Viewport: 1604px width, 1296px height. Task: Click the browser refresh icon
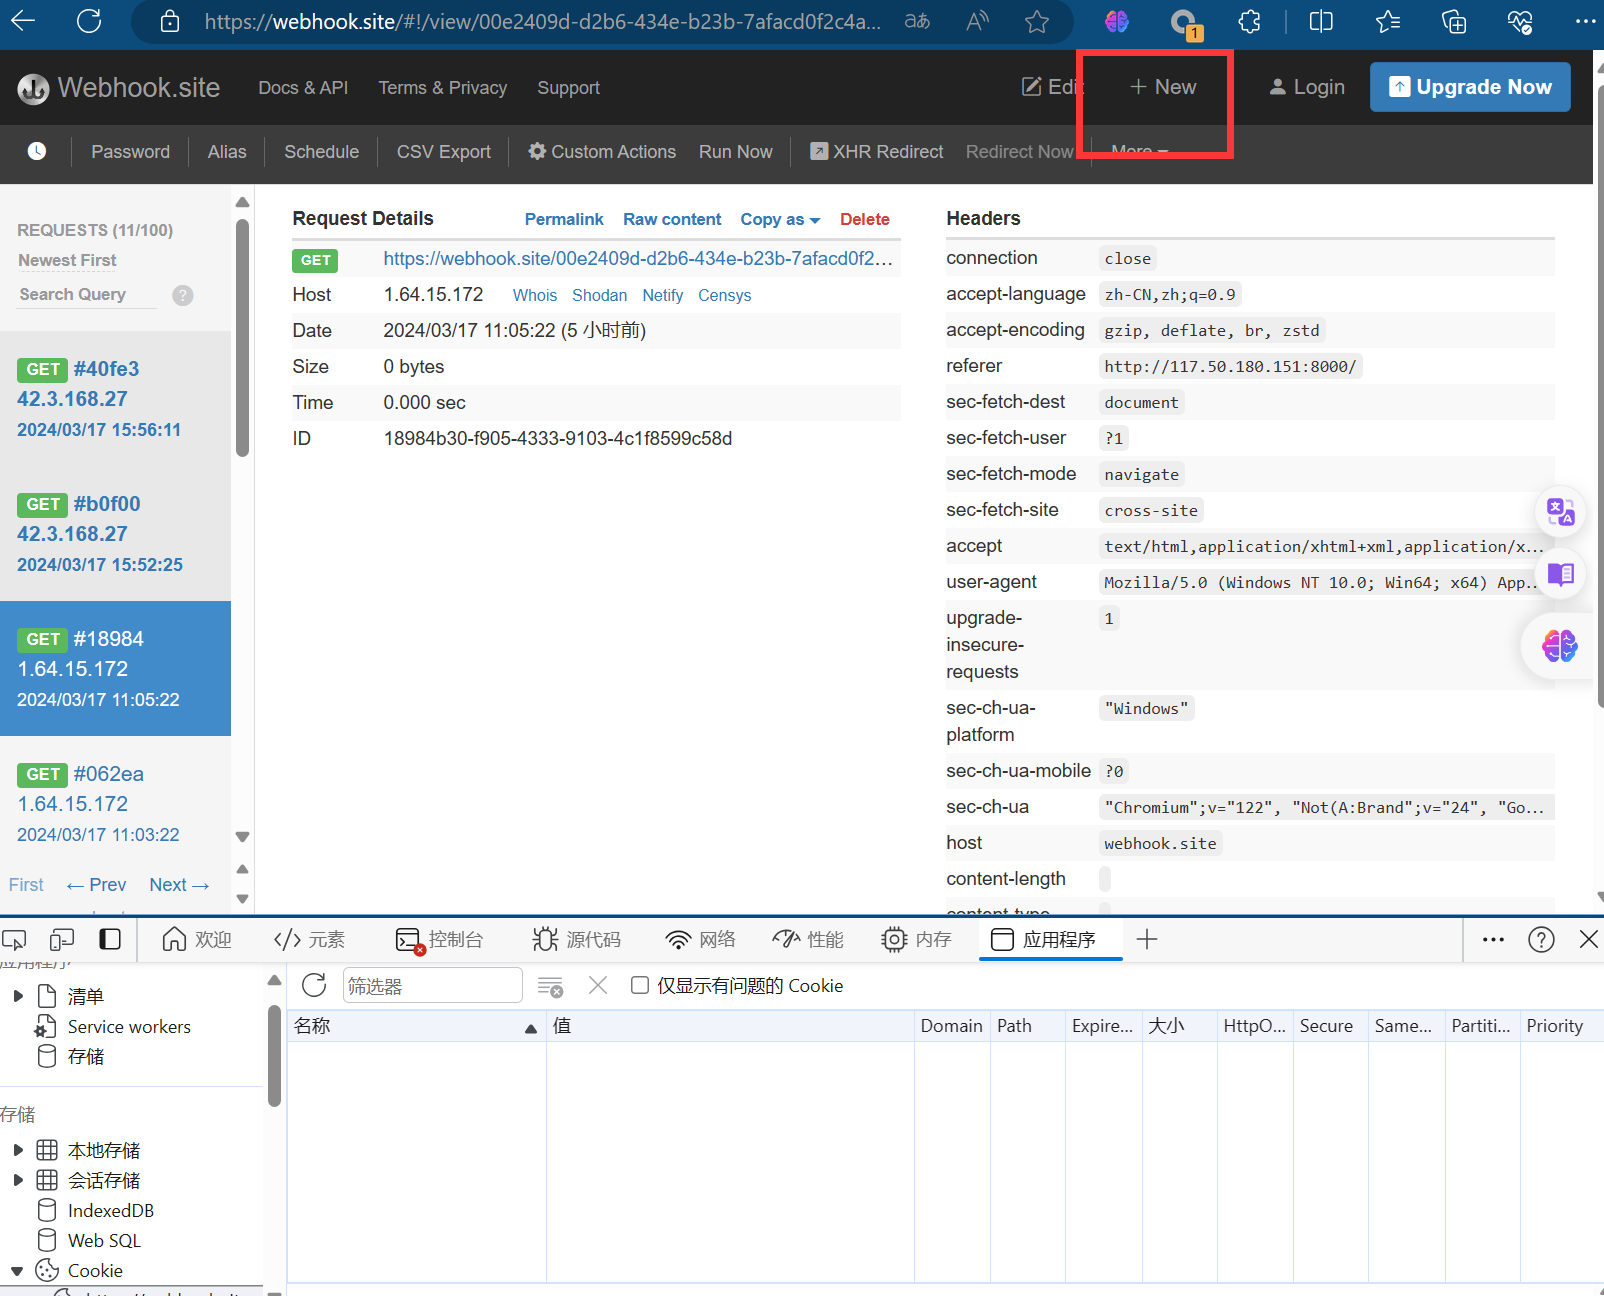coord(89,21)
